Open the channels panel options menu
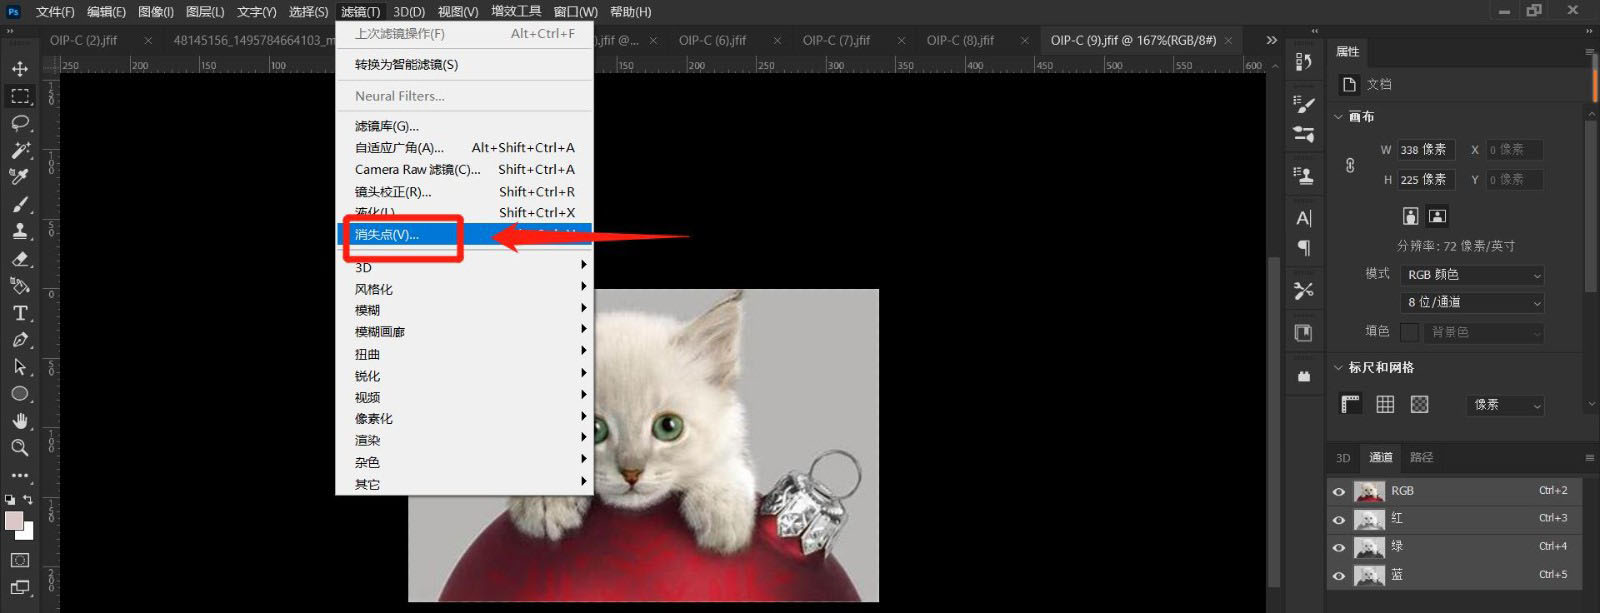This screenshot has width=1600, height=613. coord(1589,458)
